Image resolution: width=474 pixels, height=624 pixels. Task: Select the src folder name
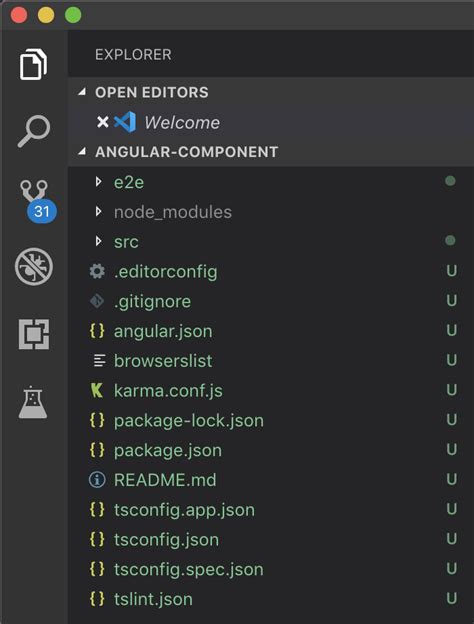[x=126, y=242]
